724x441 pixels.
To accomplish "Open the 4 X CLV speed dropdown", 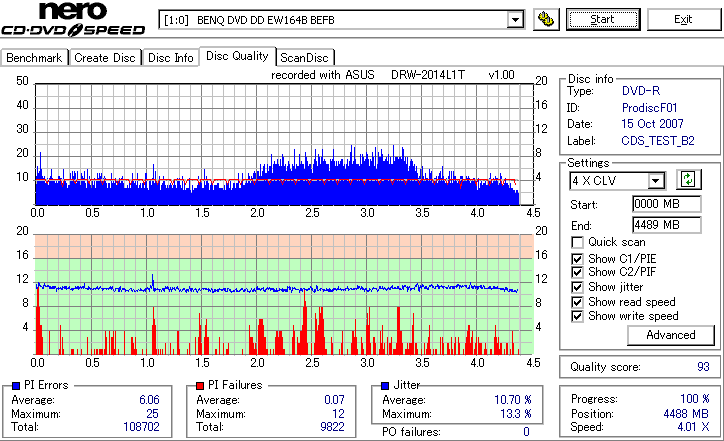I will [x=655, y=181].
